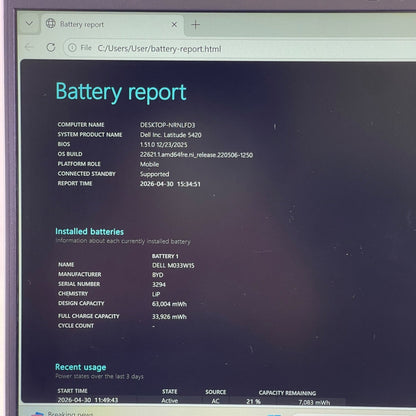
Task: Click the Battery report page heading
Action: pos(121,92)
